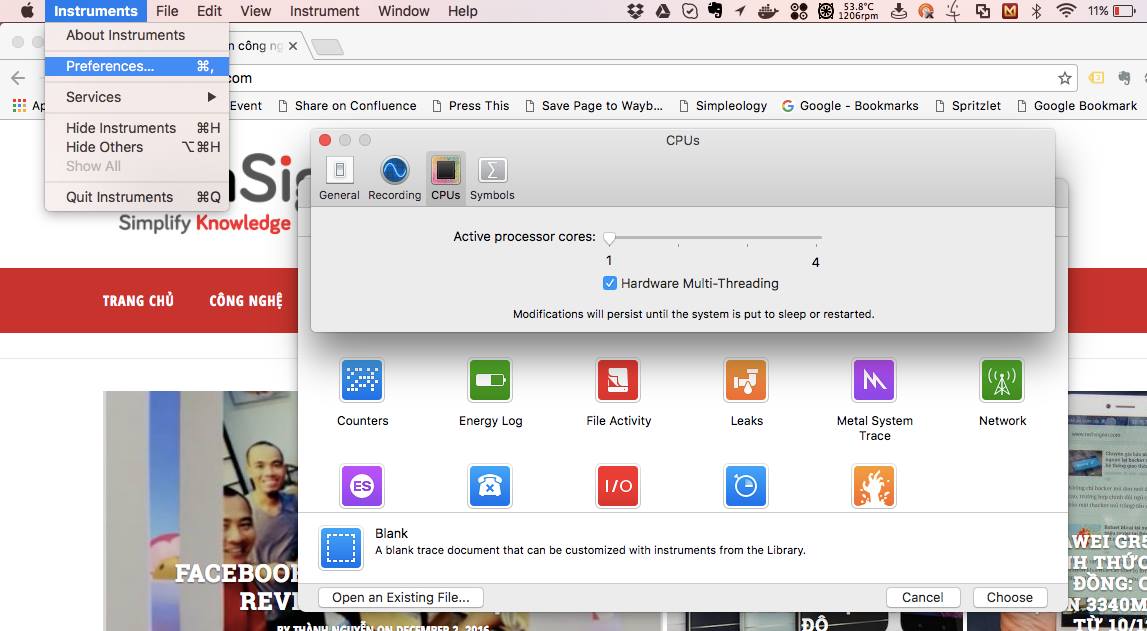Screen dimensions: 1147x631
Task: Select the purple ES template icon
Action: coord(362,486)
